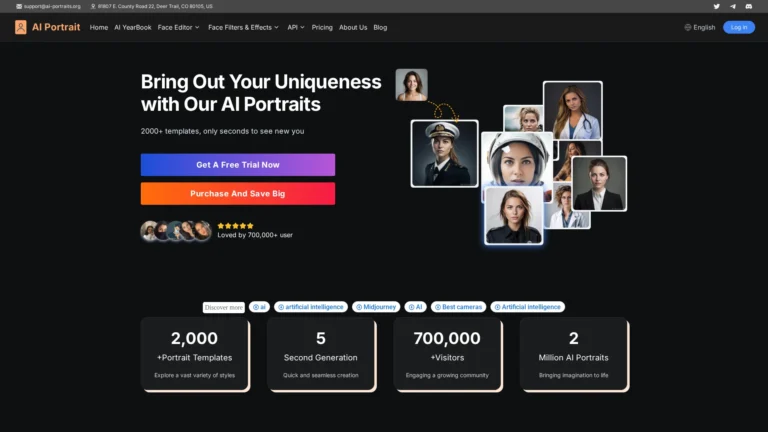
Task: Click the email envelope icon in top bar
Action: 19,6
